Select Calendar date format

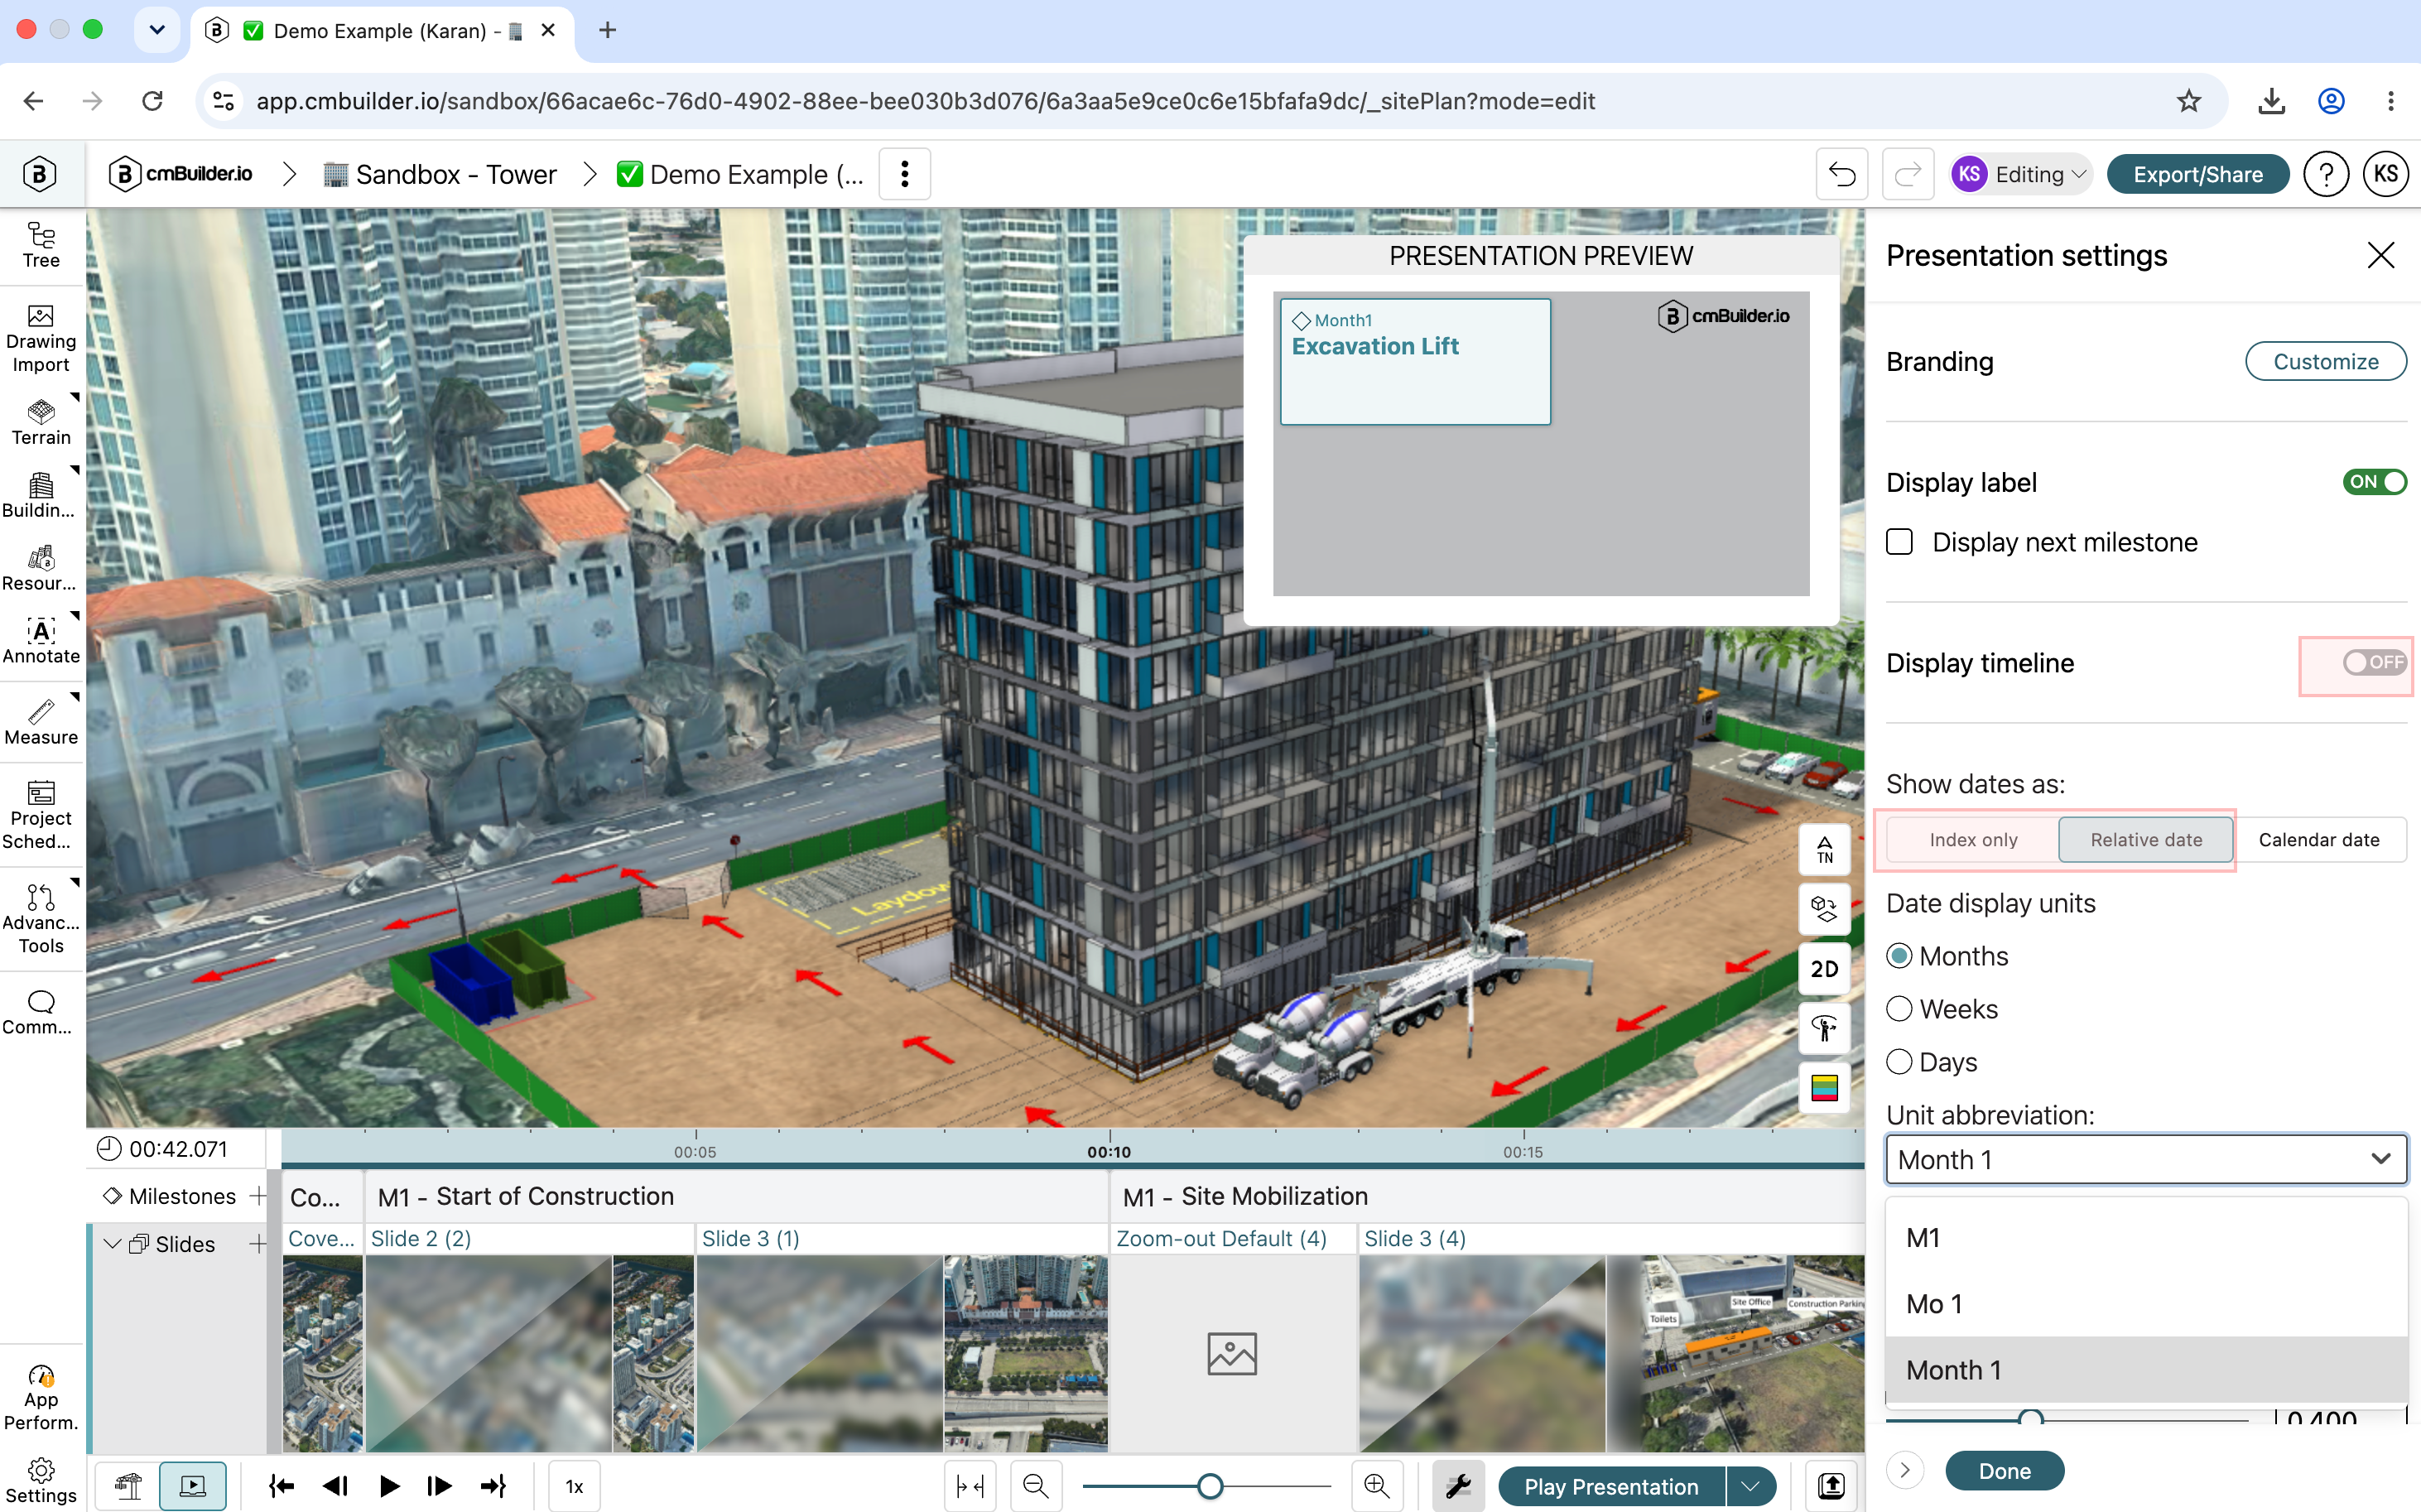[2319, 840]
